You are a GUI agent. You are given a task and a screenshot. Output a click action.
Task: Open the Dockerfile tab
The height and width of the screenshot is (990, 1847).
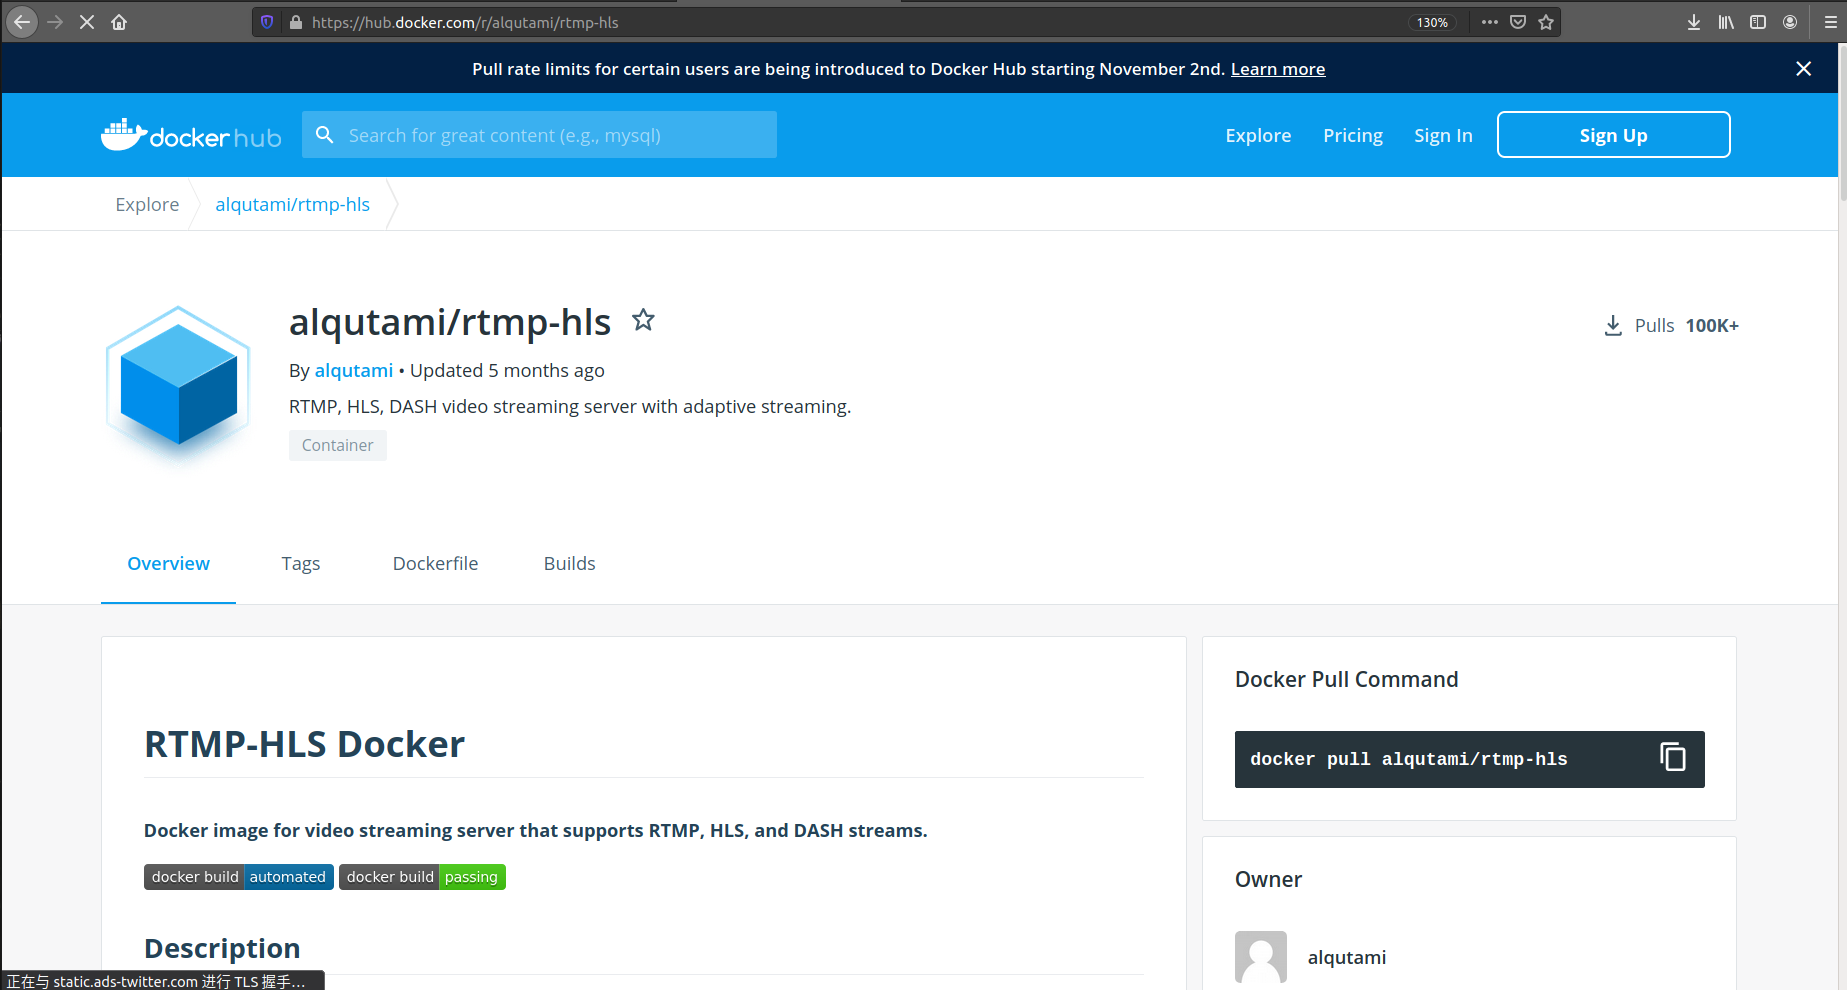pyautogui.click(x=435, y=563)
